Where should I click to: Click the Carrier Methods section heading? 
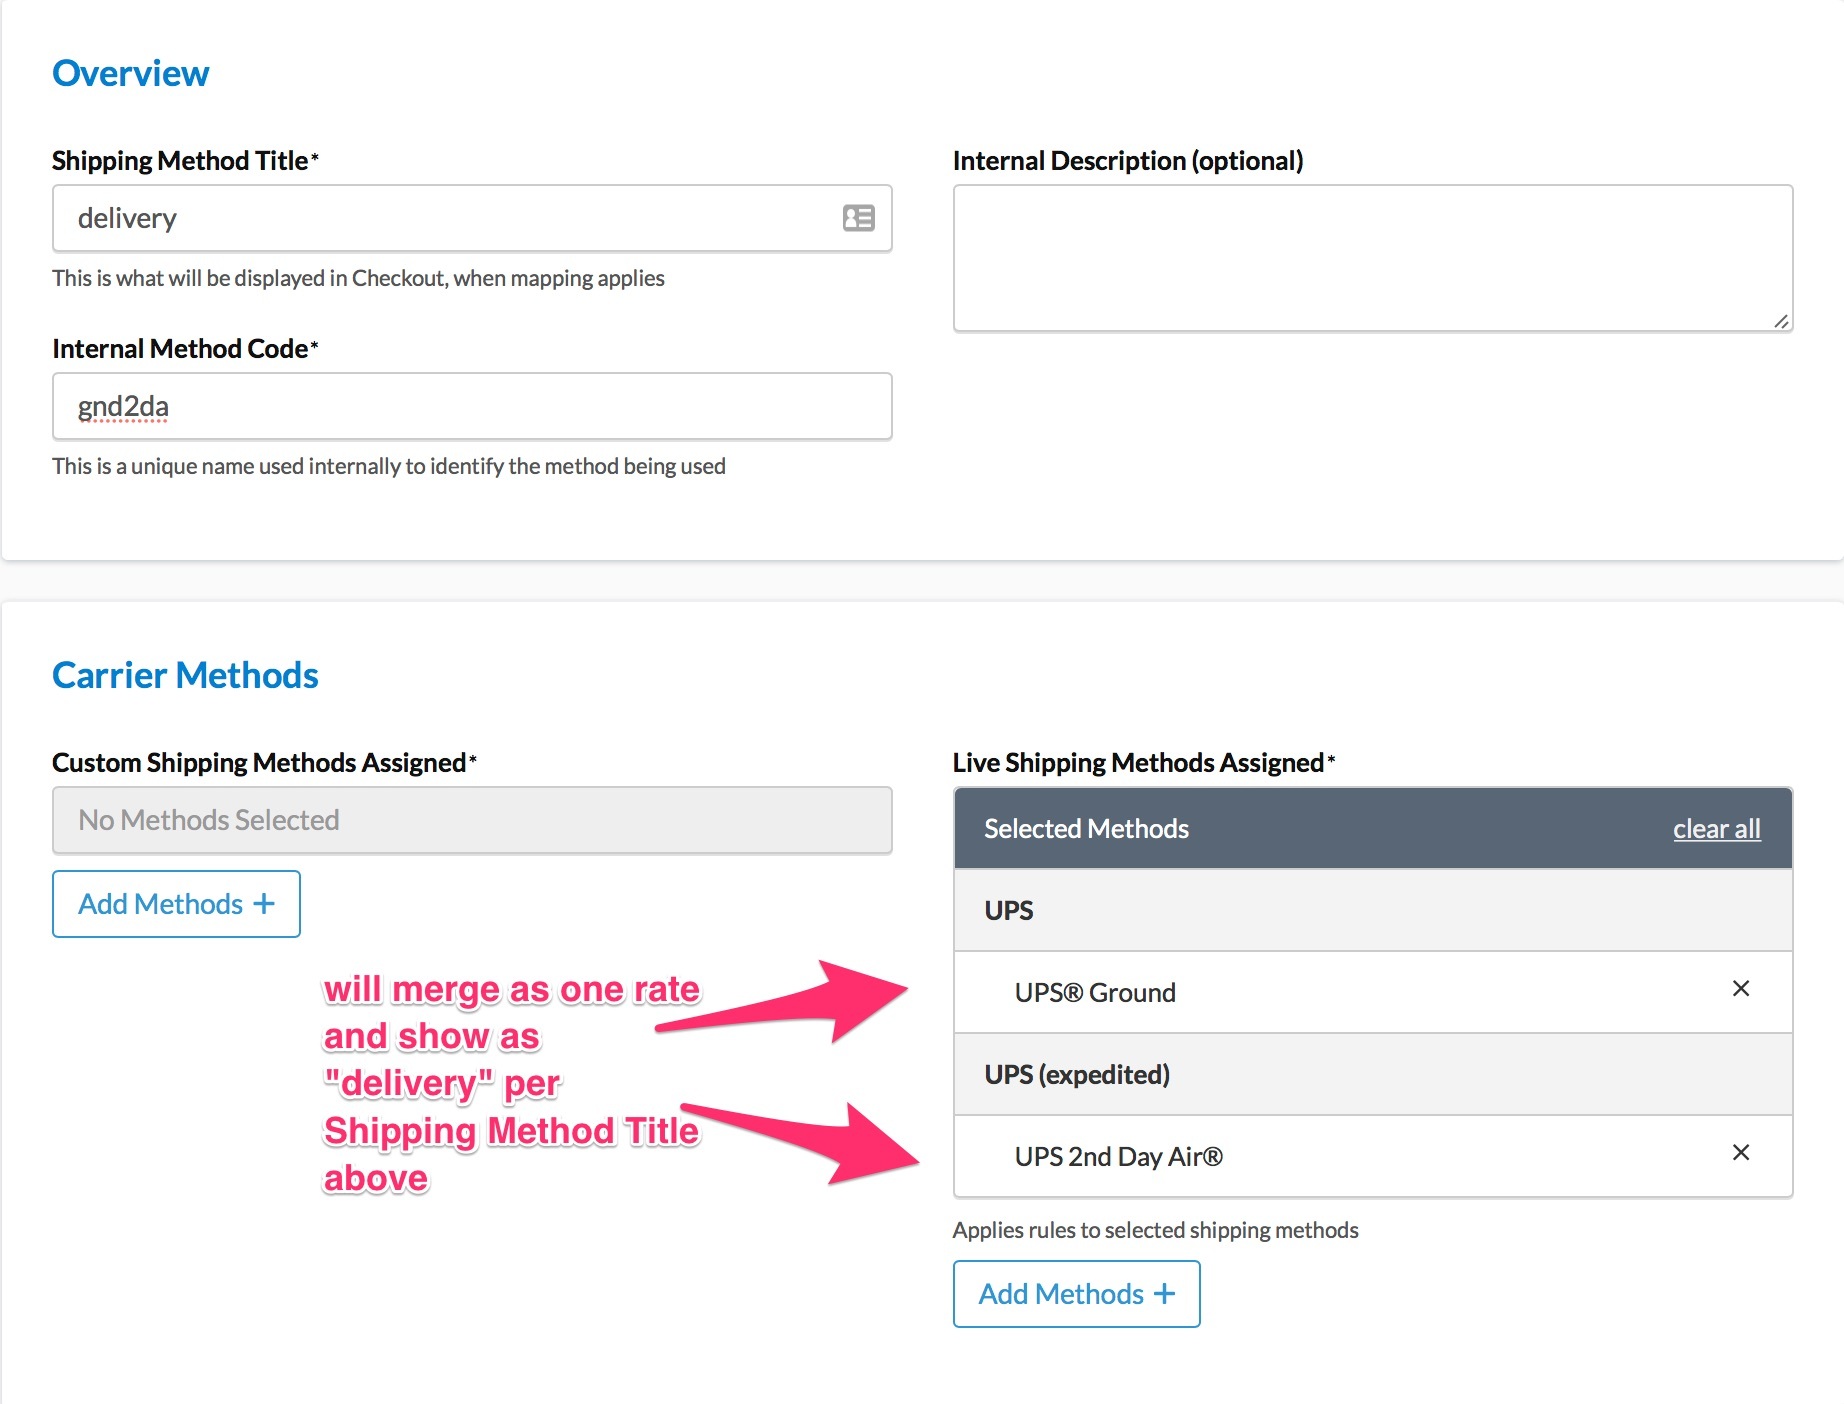[x=185, y=675]
